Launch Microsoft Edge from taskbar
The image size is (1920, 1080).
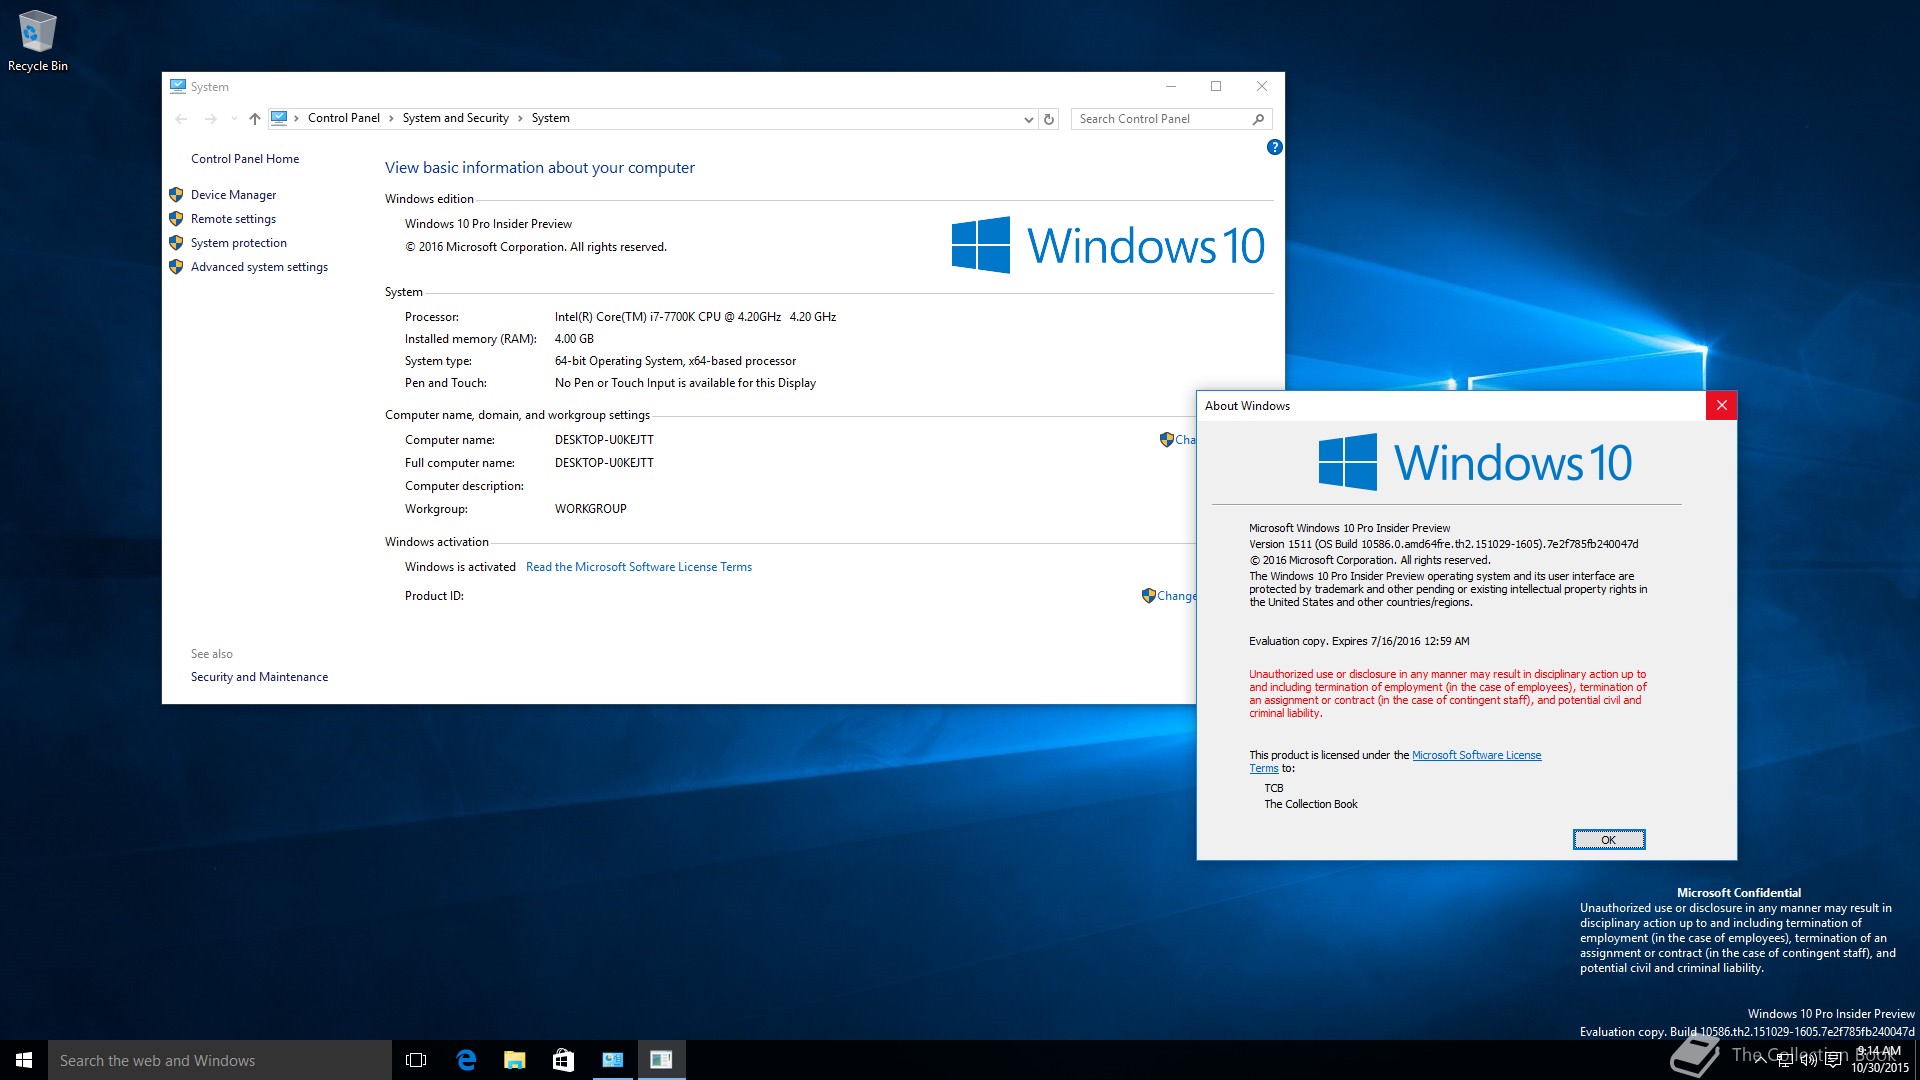[466, 1060]
